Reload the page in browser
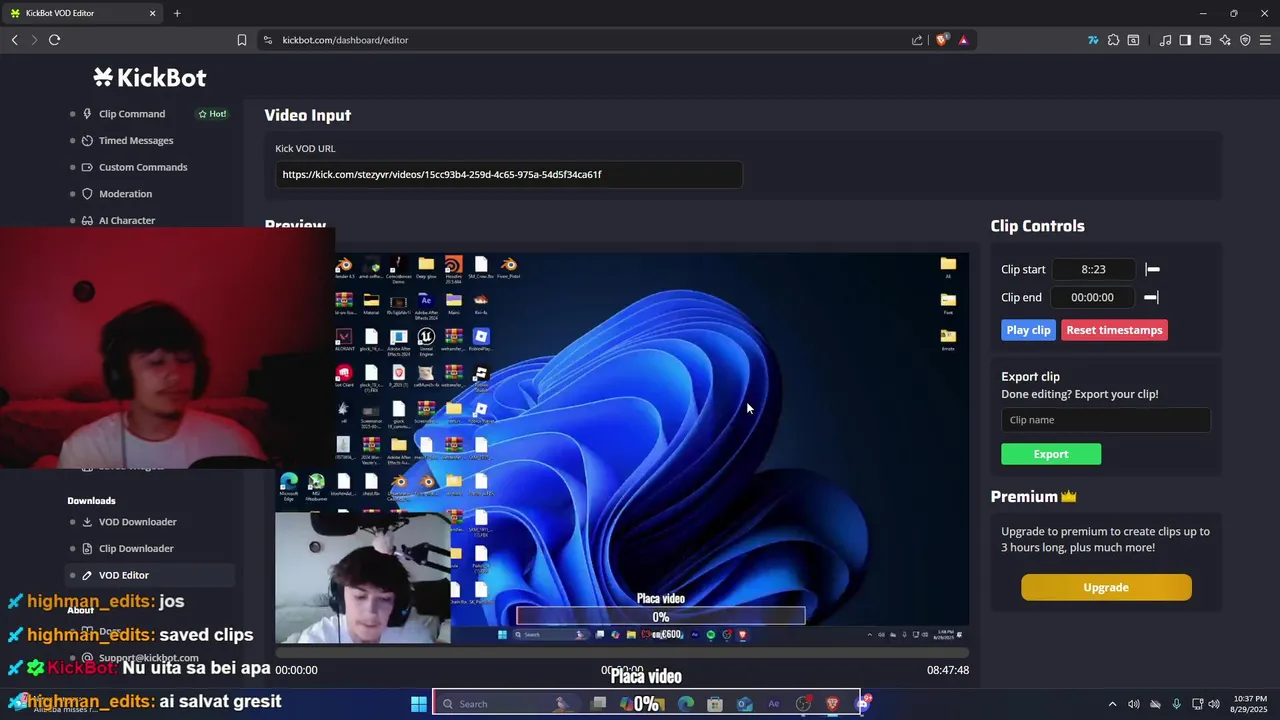 coord(54,40)
